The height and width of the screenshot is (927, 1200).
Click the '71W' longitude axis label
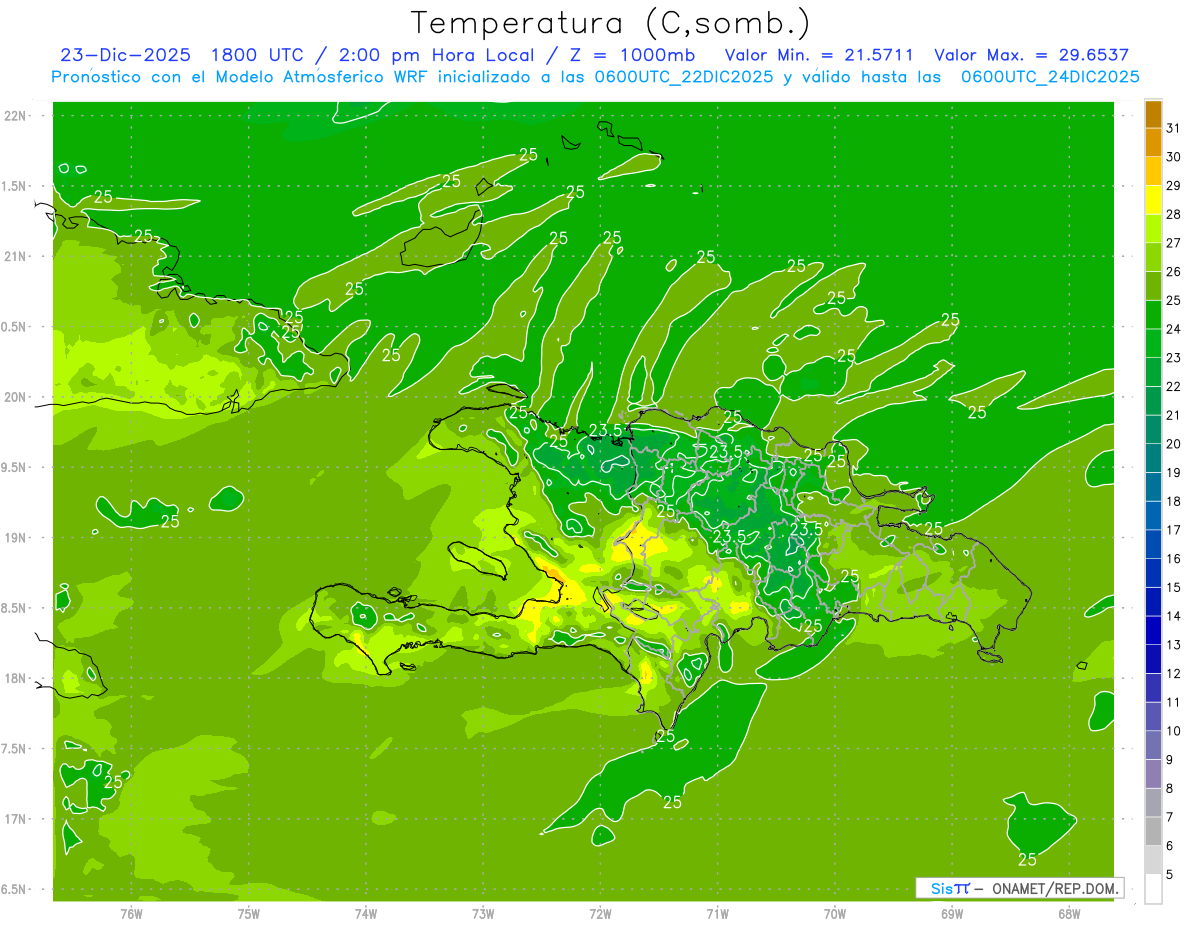point(718,913)
